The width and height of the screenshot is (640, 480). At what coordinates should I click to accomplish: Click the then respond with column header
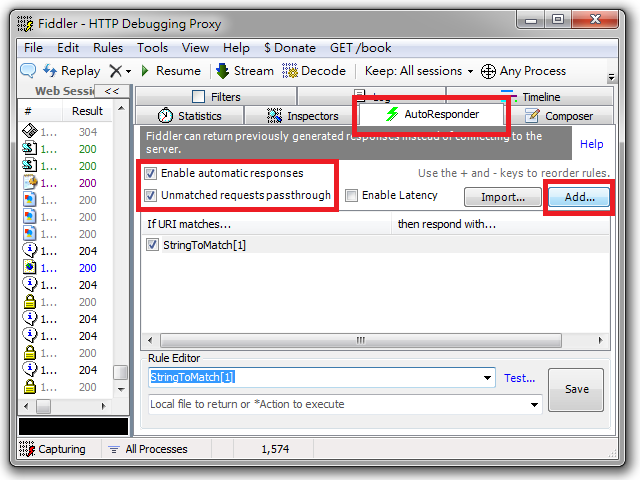500,224
